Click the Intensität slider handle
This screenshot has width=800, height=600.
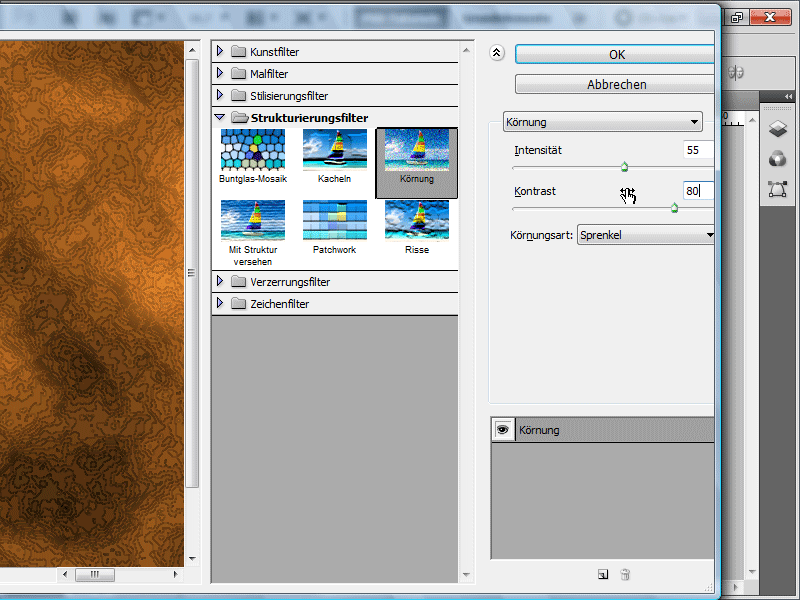pos(624,167)
